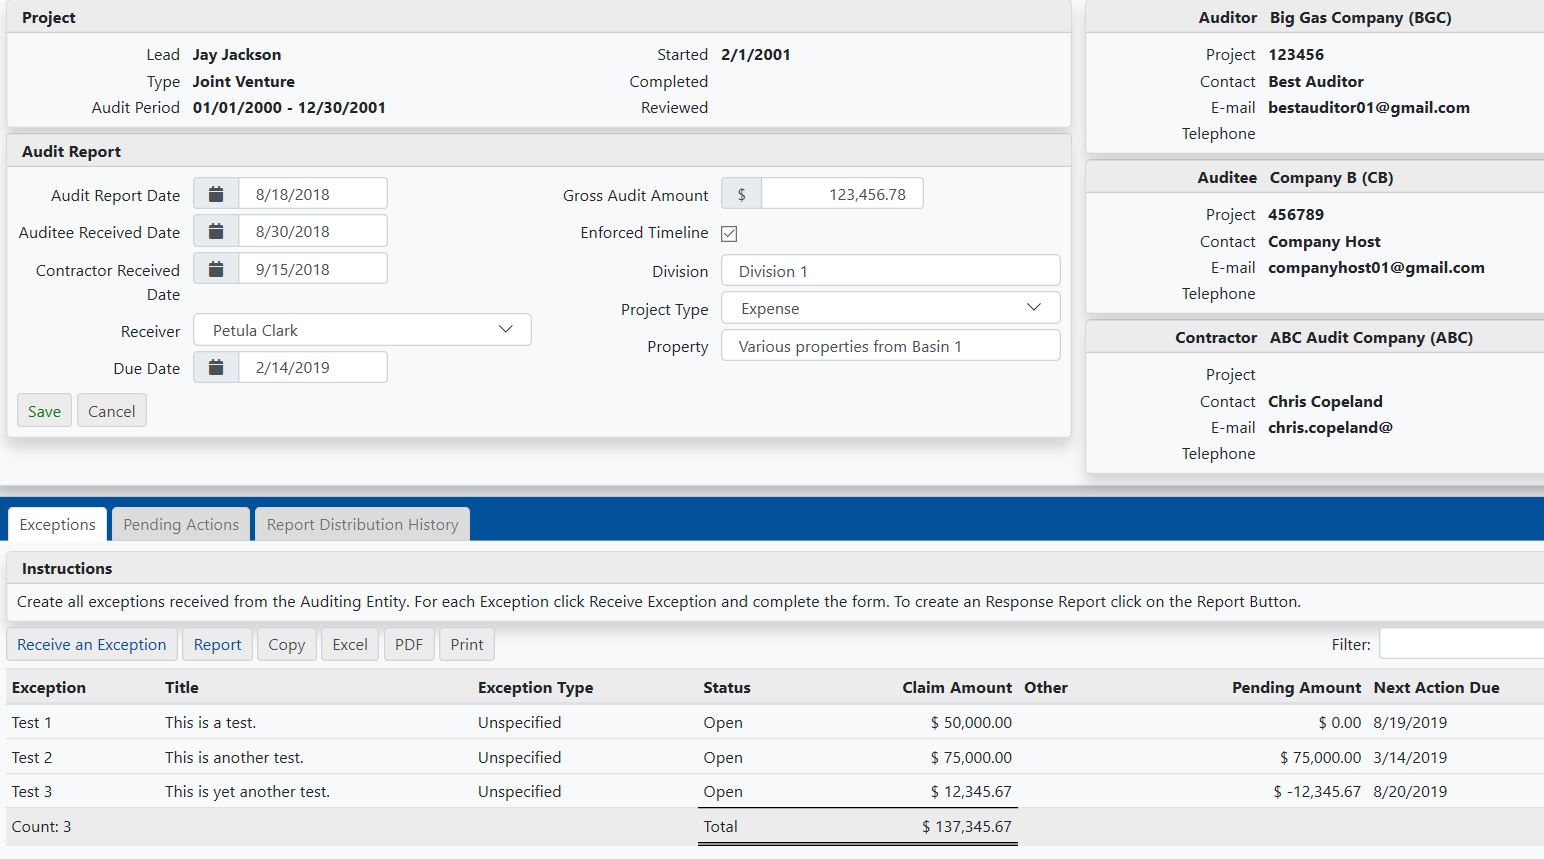The image size is (1544, 859).
Task: Open the Receiver dropdown showing Petula Clark
Action: pos(362,330)
